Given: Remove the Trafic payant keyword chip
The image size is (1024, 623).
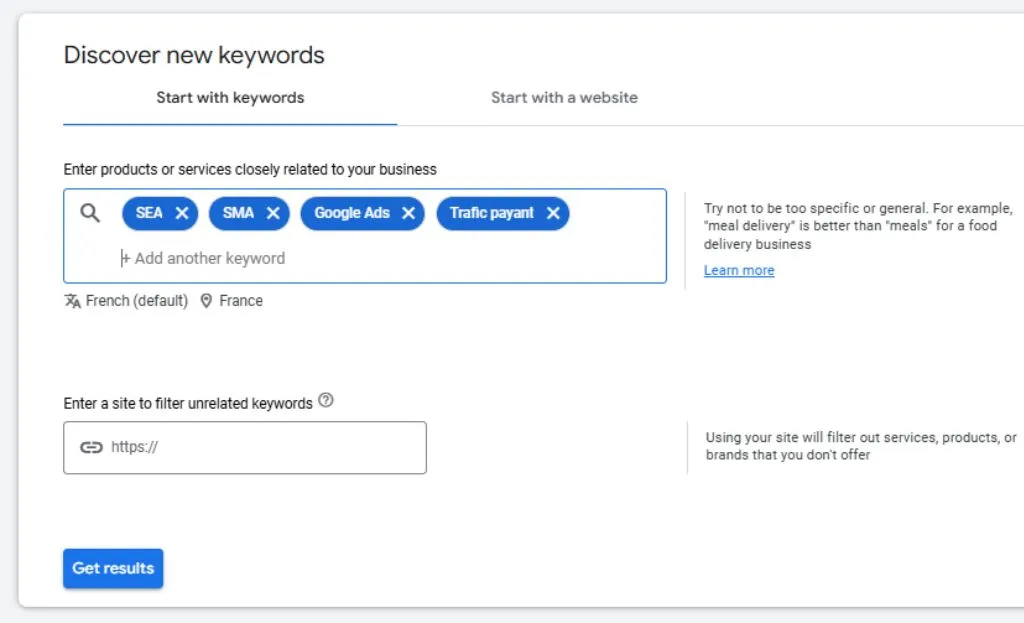Looking at the screenshot, I should (553, 213).
